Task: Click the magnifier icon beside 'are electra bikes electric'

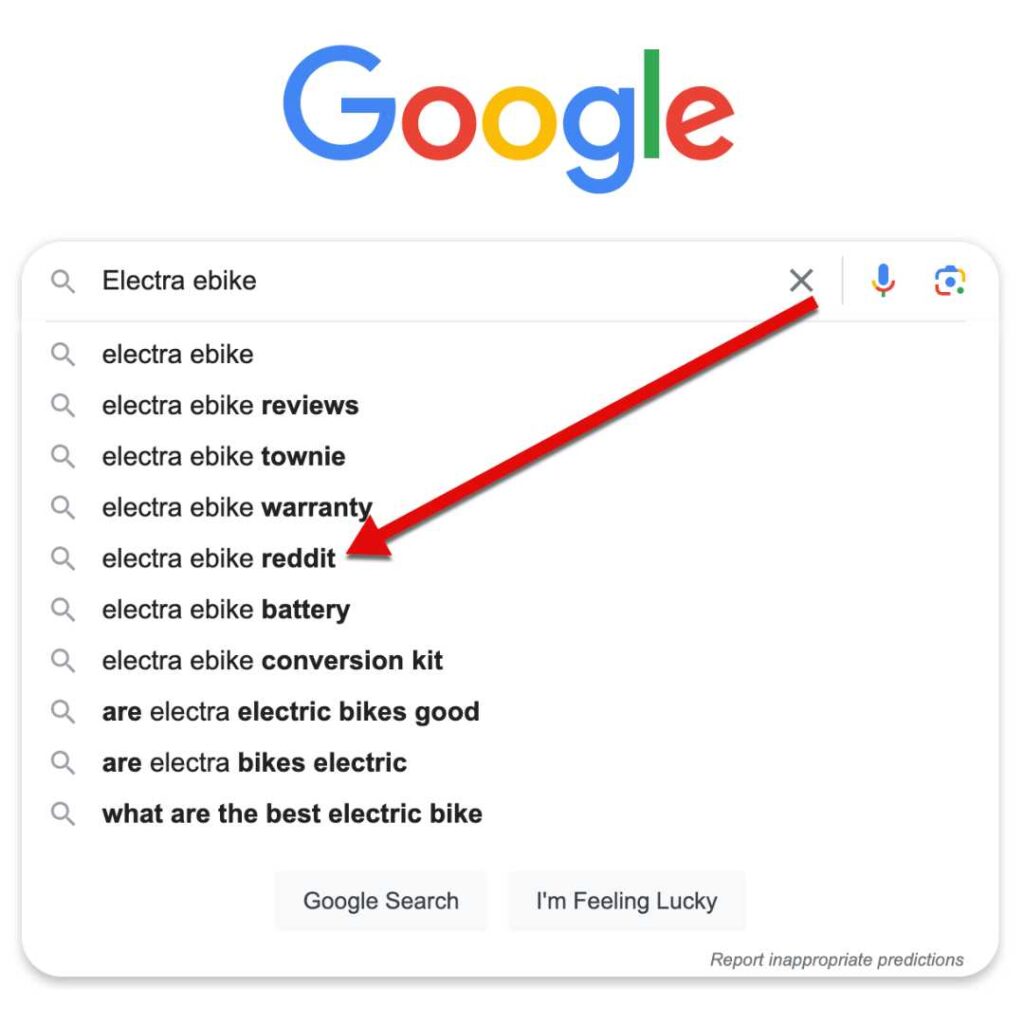Action: point(63,762)
